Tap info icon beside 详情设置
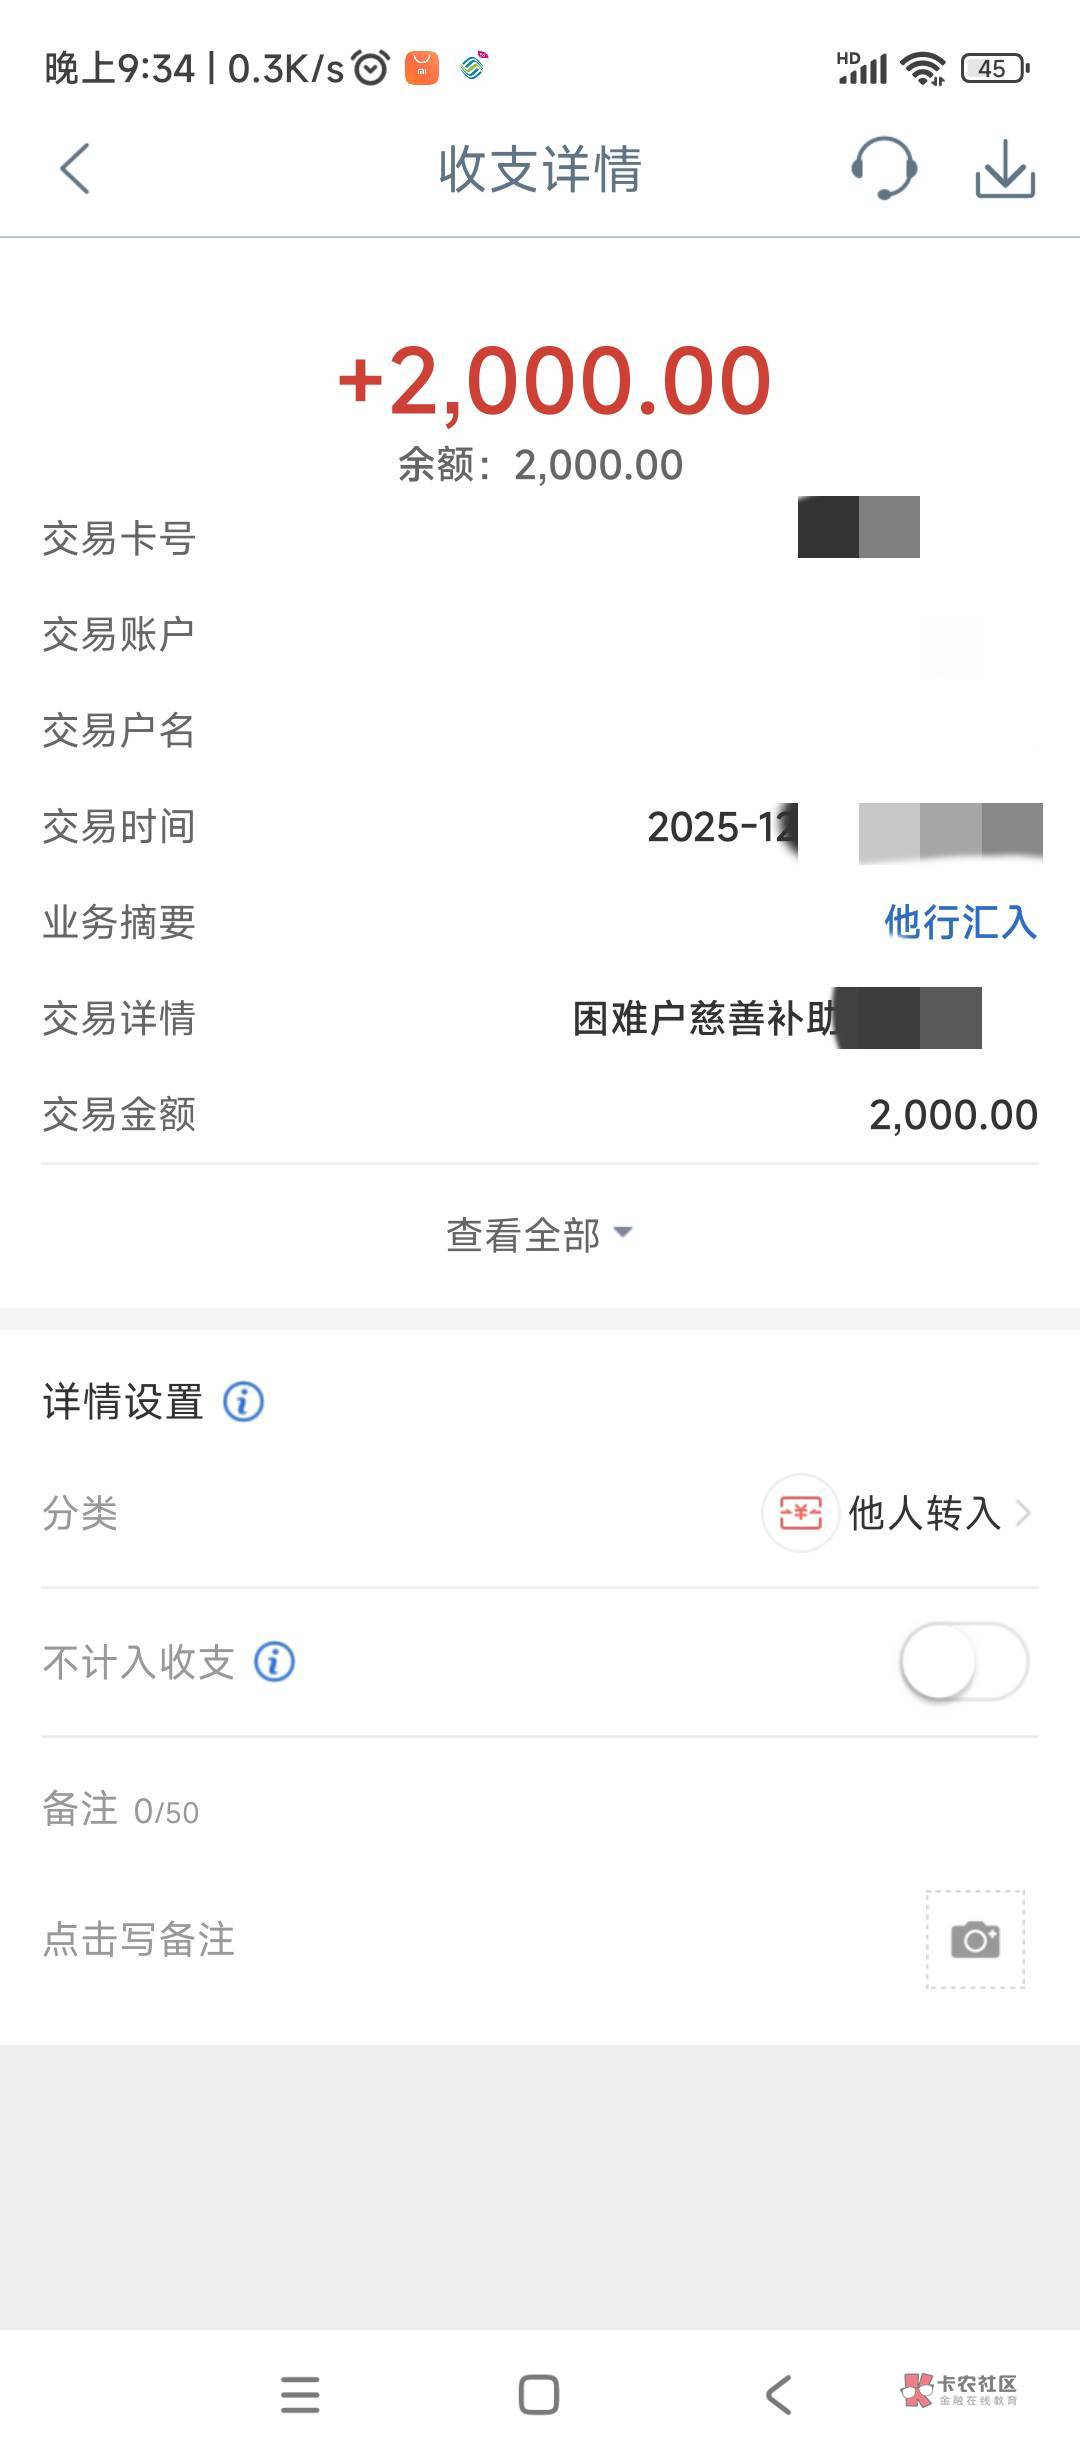The height and width of the screenshot is (2460, 1080). 243,1402
